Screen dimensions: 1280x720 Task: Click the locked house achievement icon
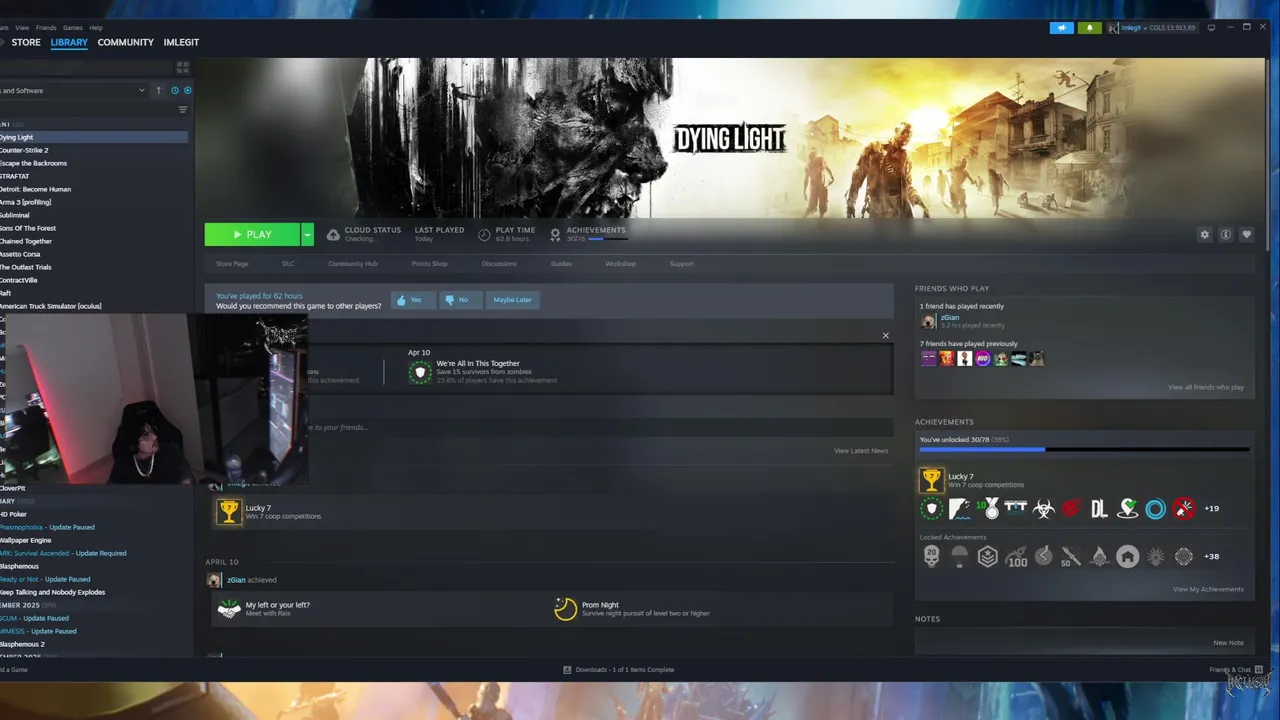[x=1127, y=557]
